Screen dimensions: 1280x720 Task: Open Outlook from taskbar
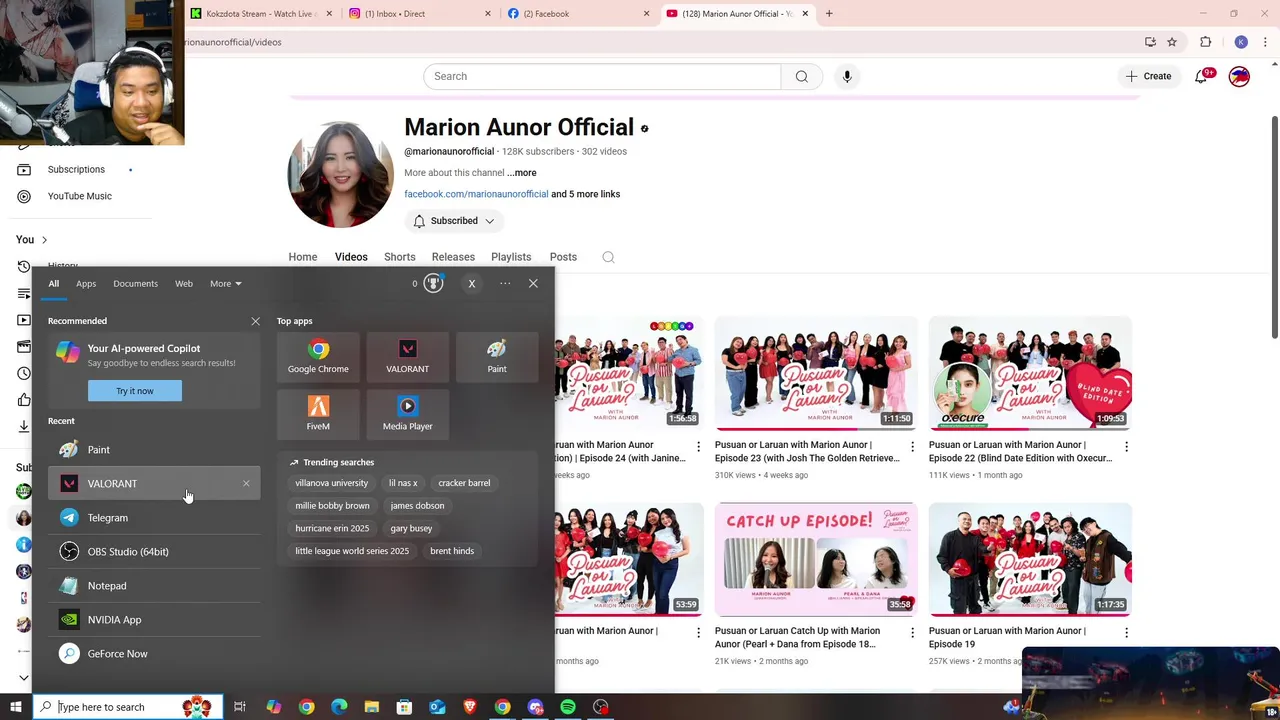click(x=437, y=707)
